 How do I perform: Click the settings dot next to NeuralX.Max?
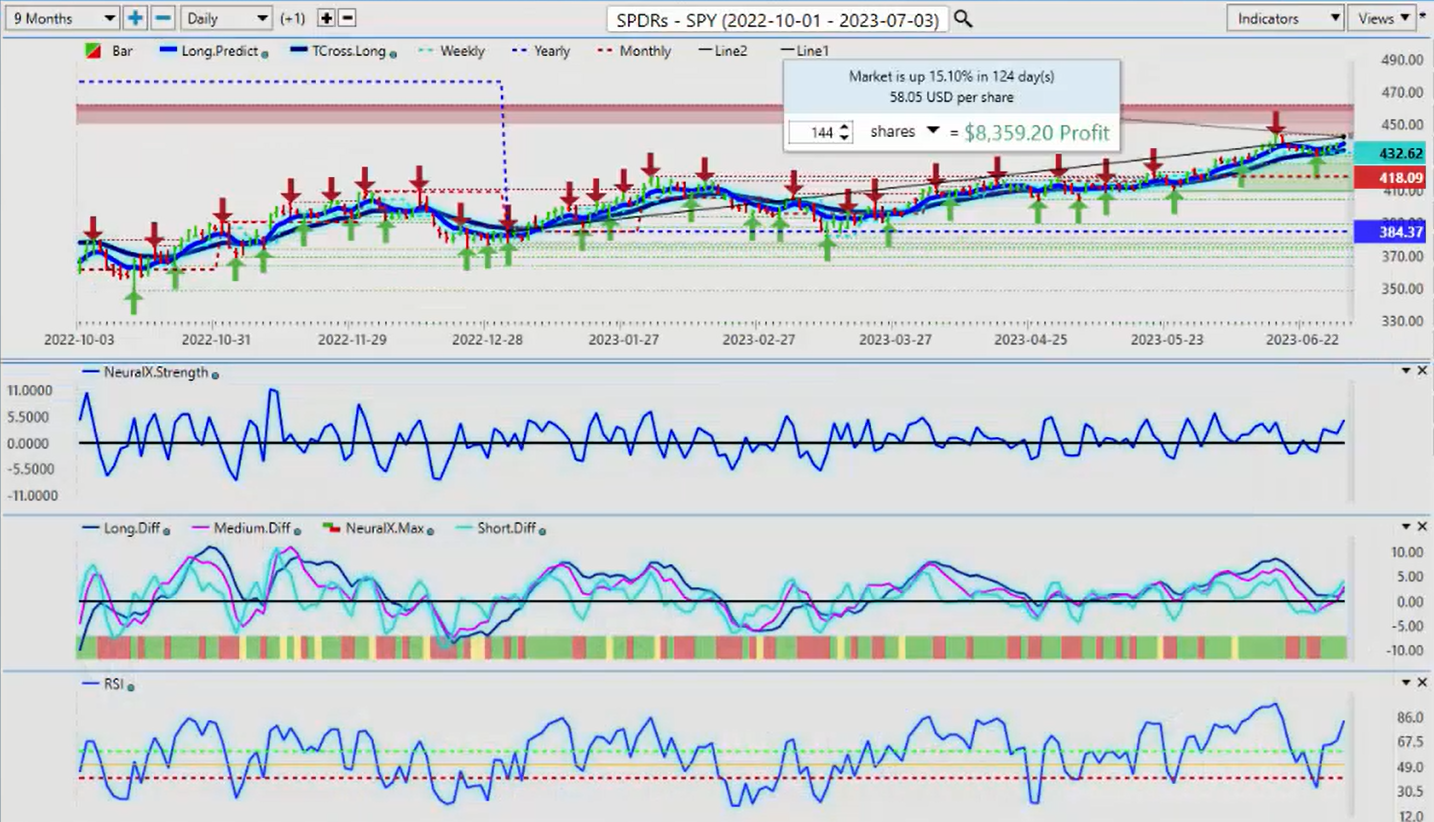(429, 531)
